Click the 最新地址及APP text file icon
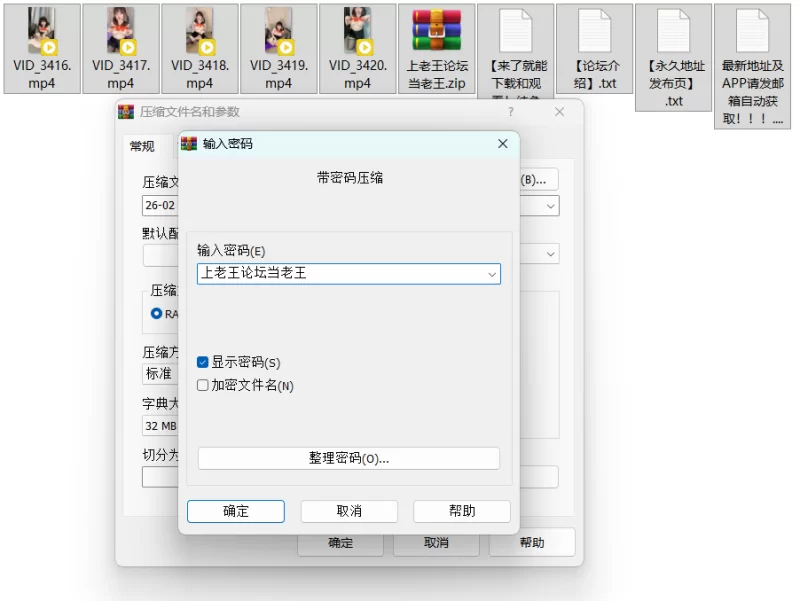The width and height of the screenshot is (800, 601). (753, 30)
